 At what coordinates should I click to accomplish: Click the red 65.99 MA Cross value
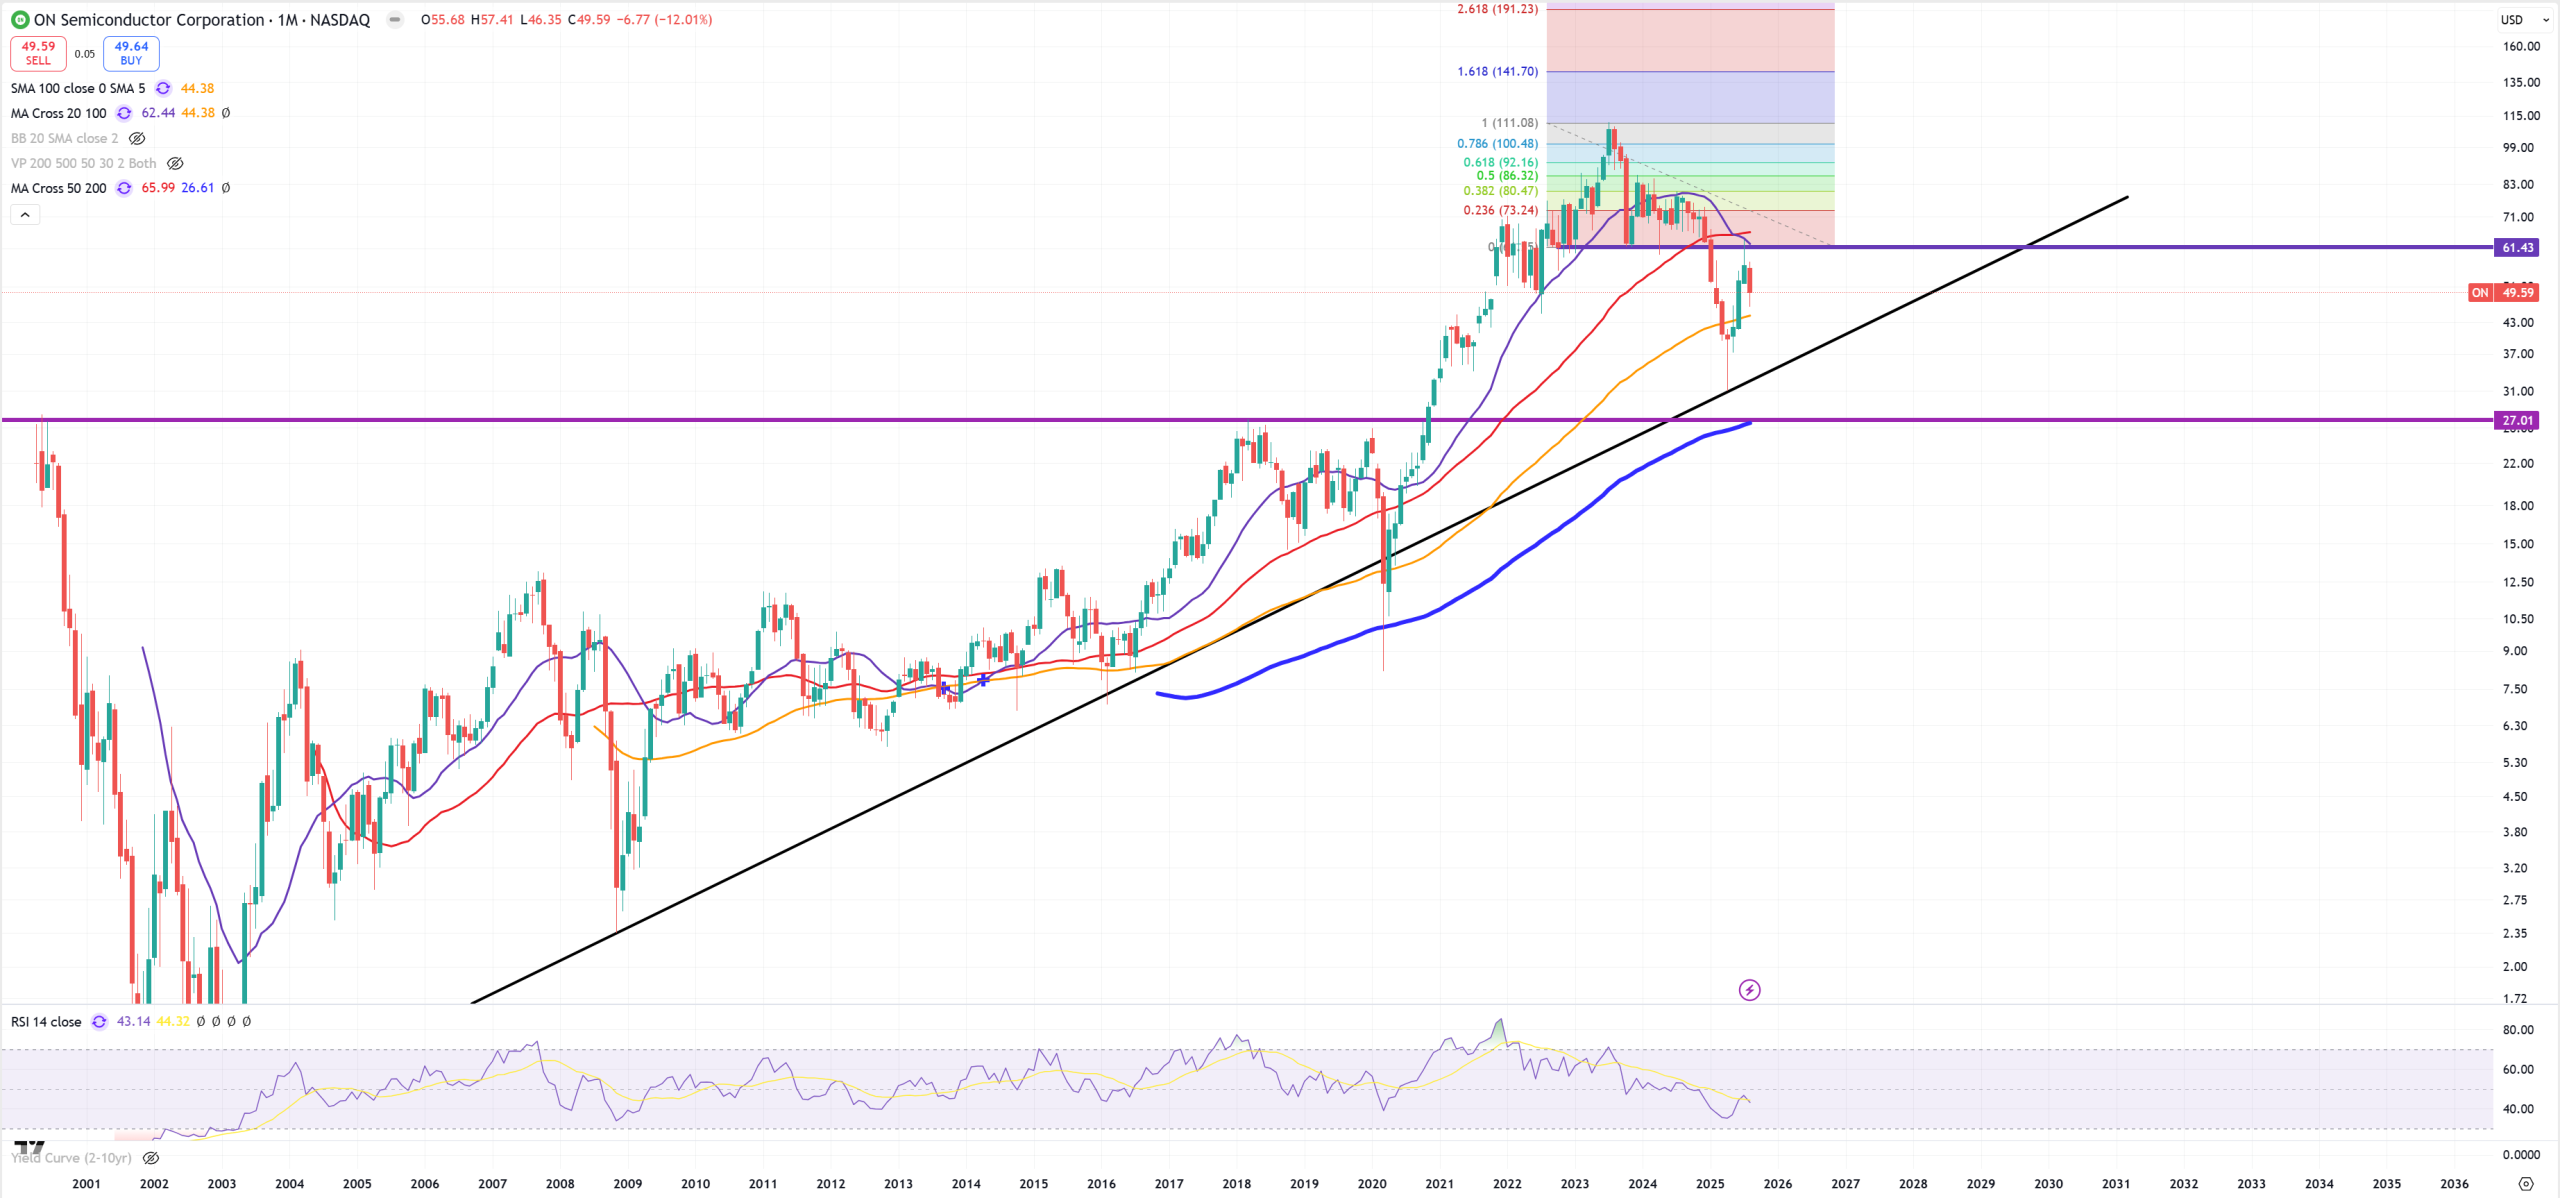[158, 188]
